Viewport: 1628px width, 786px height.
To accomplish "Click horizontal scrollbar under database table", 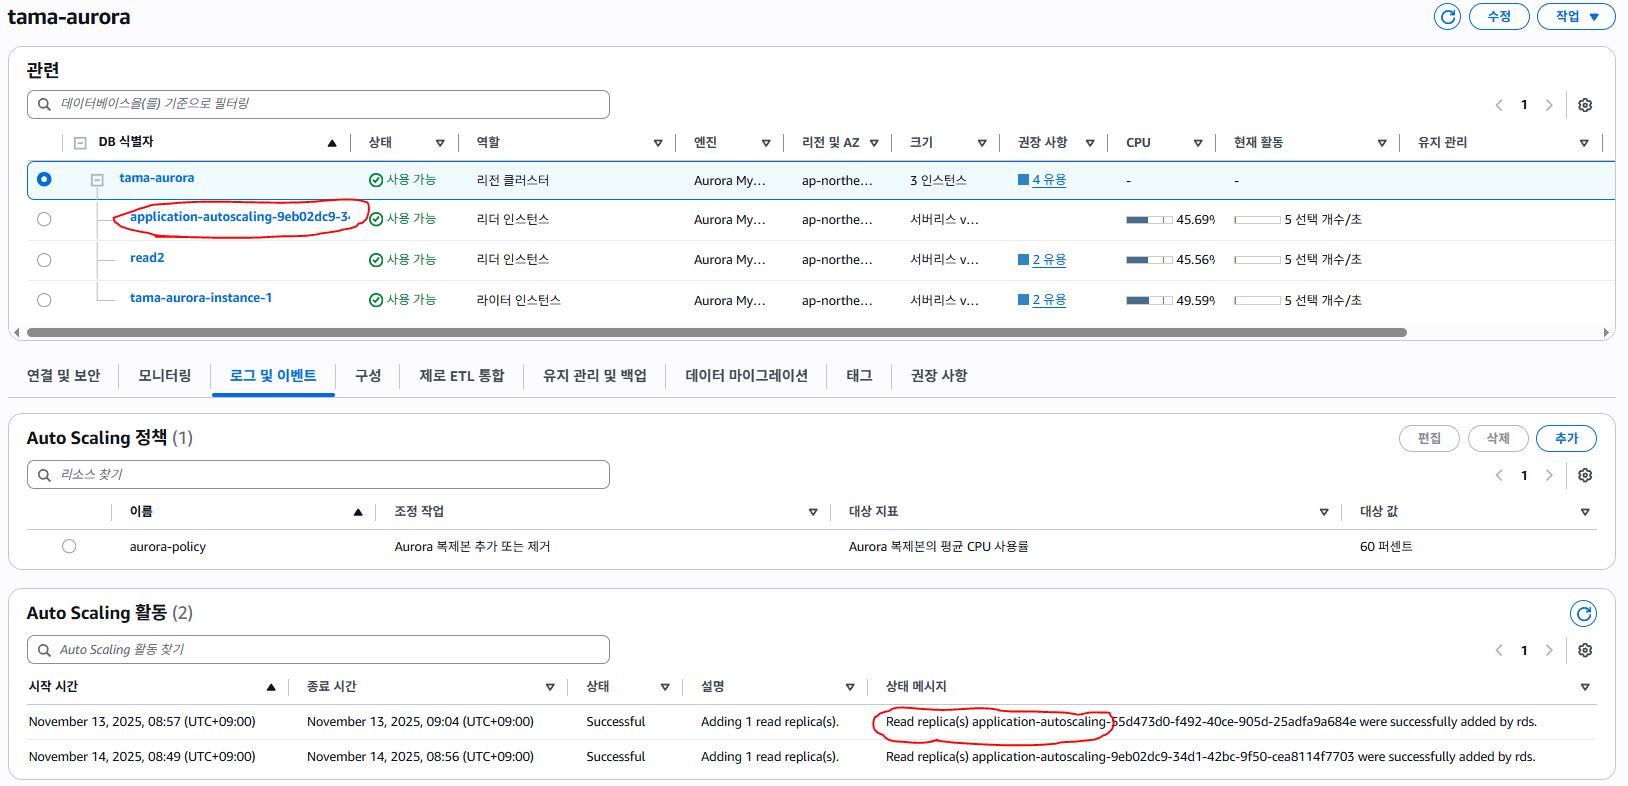I will [717, 332].
